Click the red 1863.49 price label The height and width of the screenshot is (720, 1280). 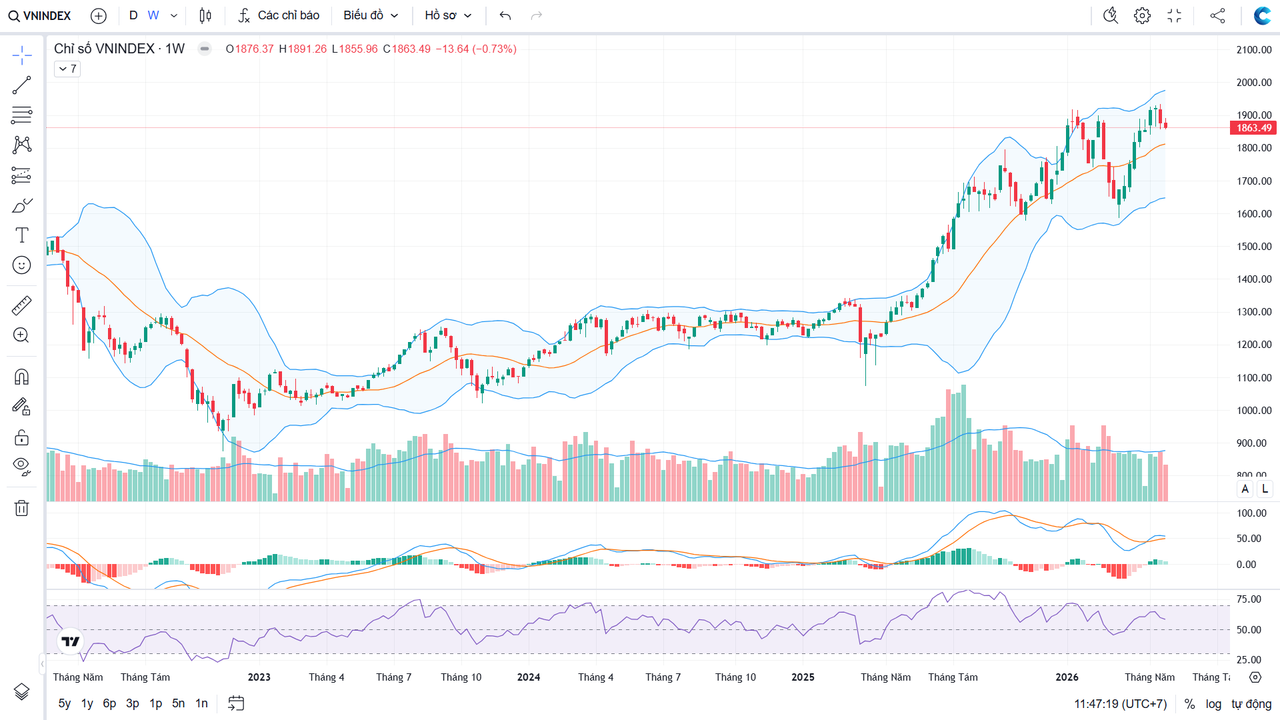1254,128
